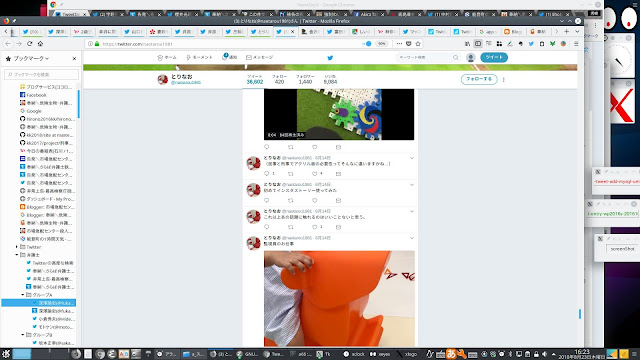Click the search magnifier icon on Twitter

(456, 58)
